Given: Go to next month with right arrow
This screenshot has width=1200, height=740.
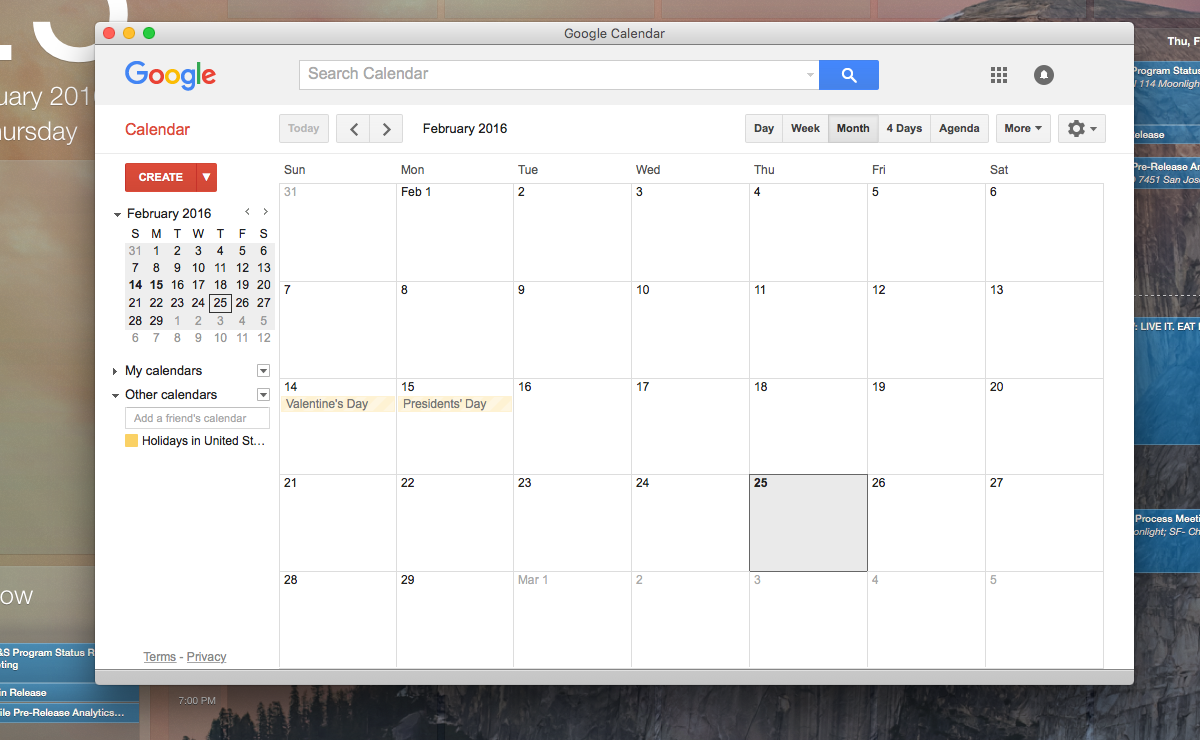Looking at the screenshot, I should pos(387,129).
